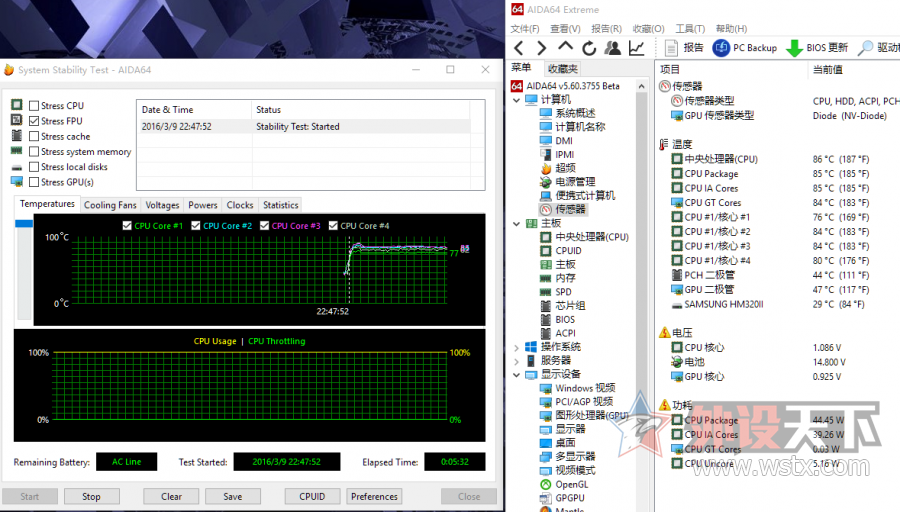The height and width of the screenshot is (512, 900).
Task: Open Preferences in stability test
Action: pyautogui.click(x=374, y=497)
